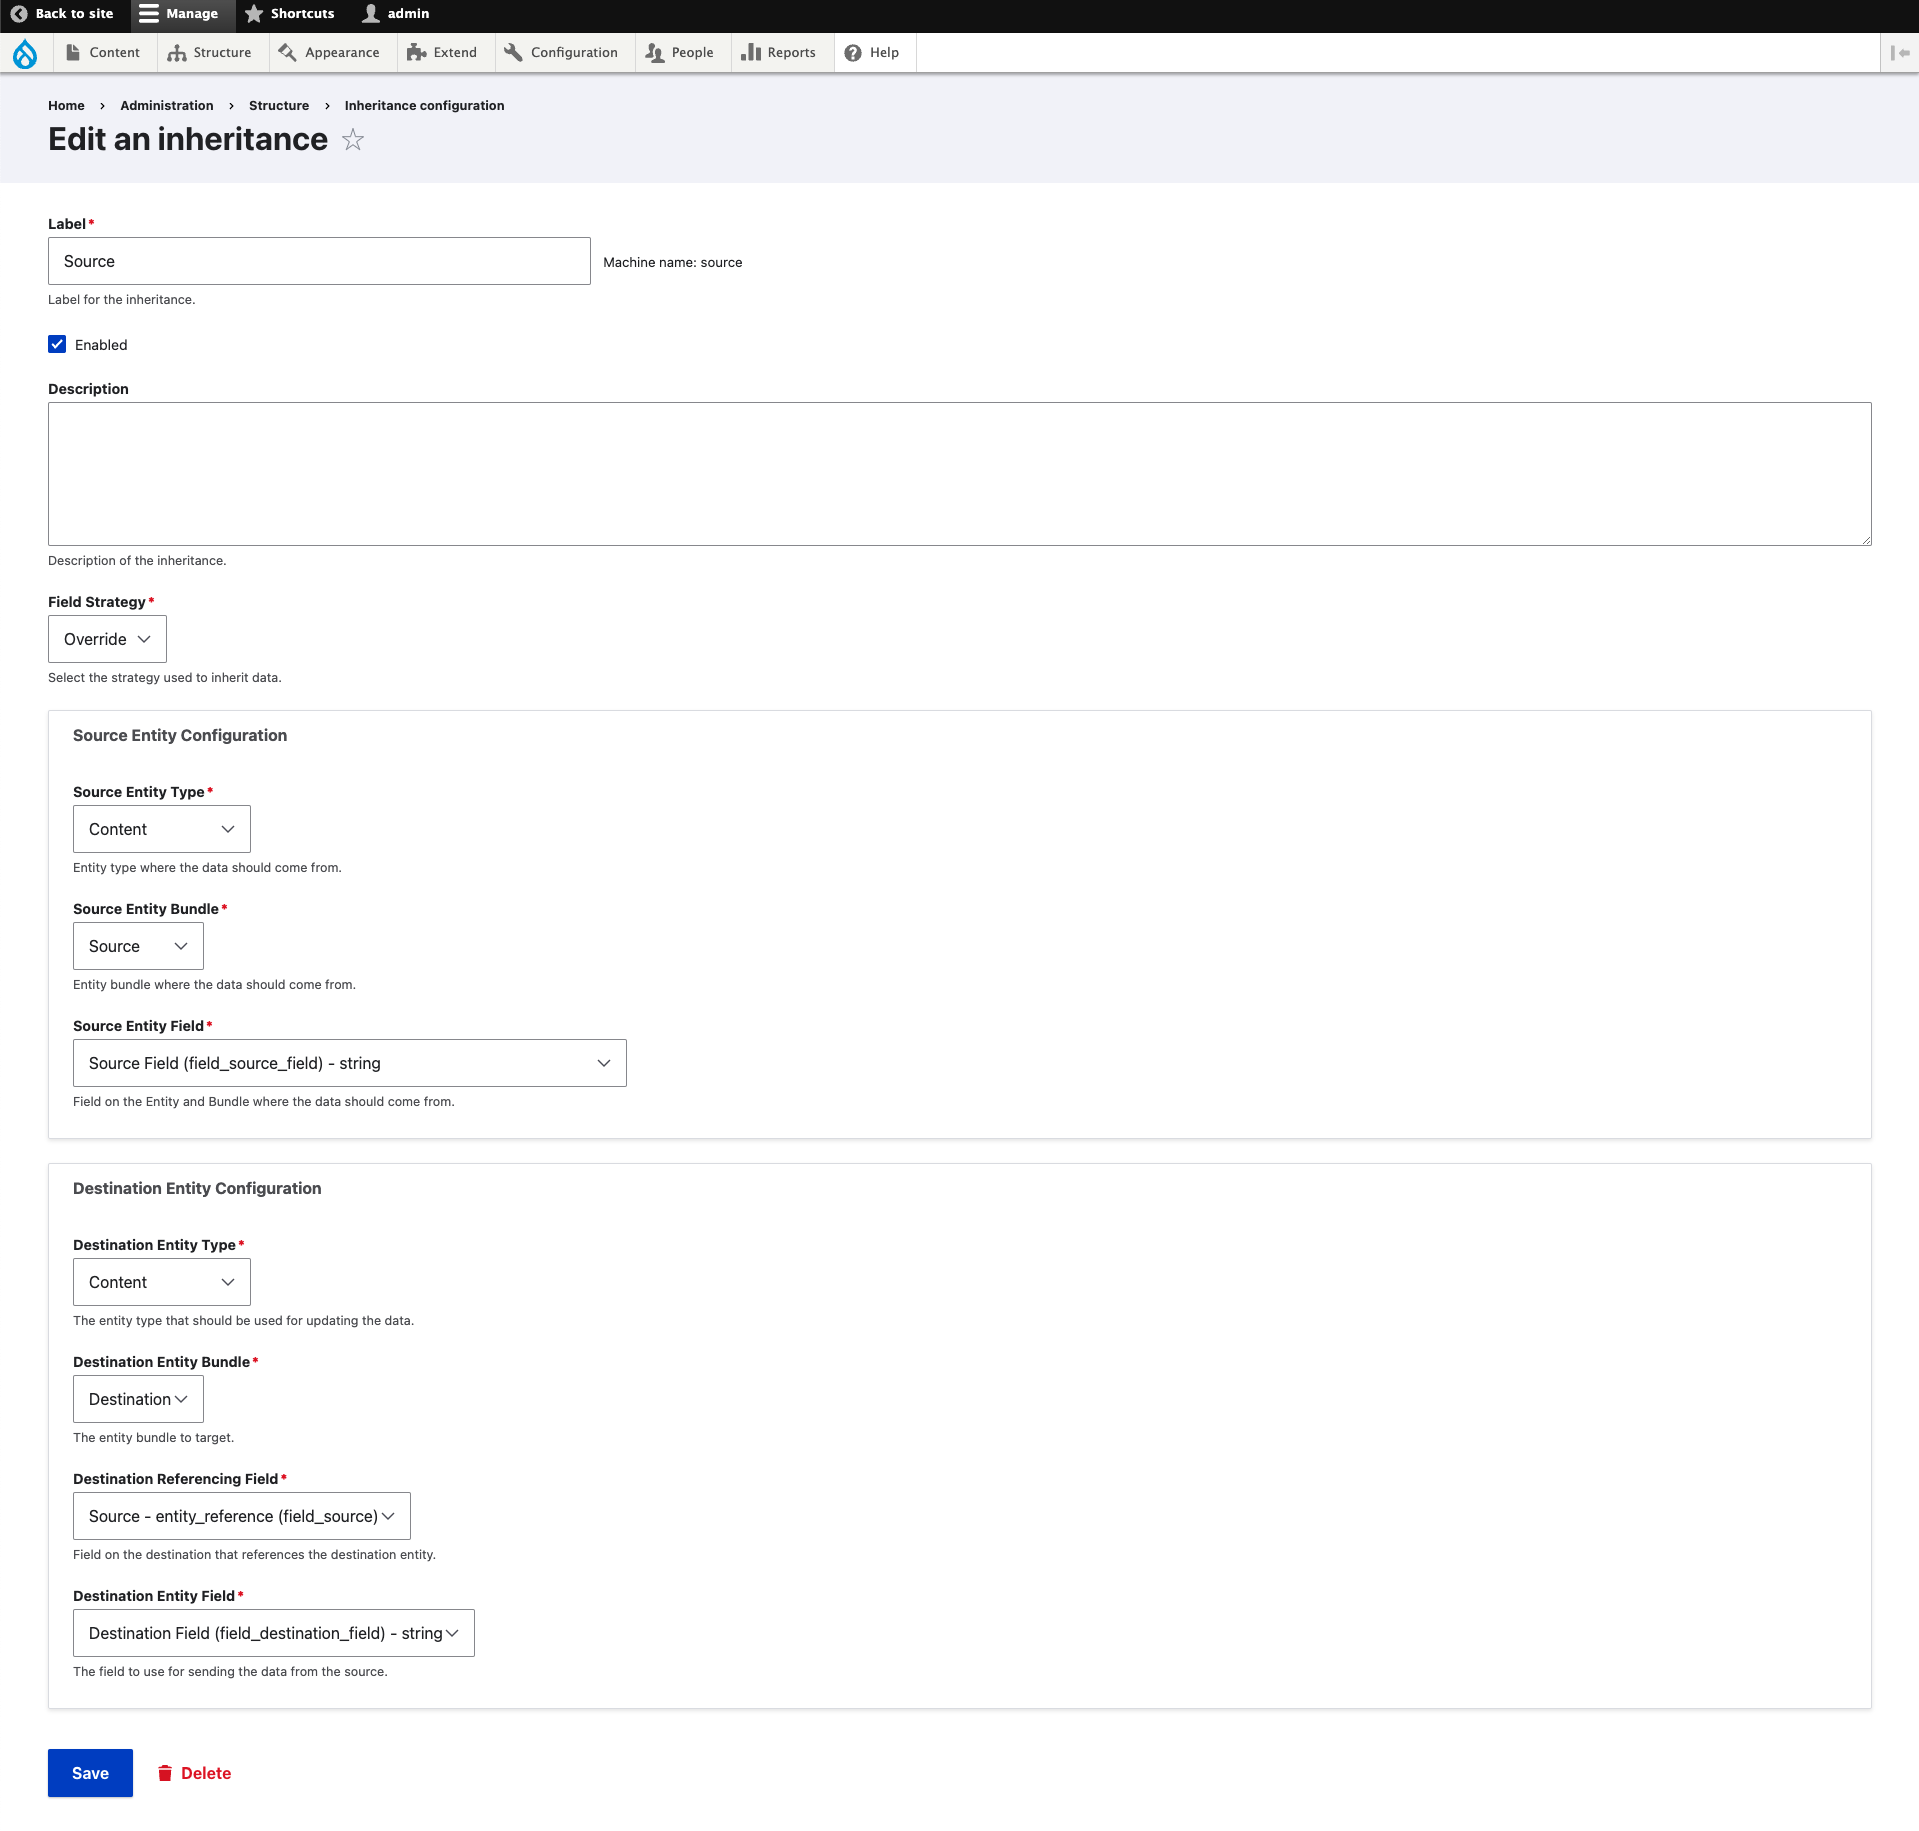Open the Destination Entity Bundle dropdown

138,1399
